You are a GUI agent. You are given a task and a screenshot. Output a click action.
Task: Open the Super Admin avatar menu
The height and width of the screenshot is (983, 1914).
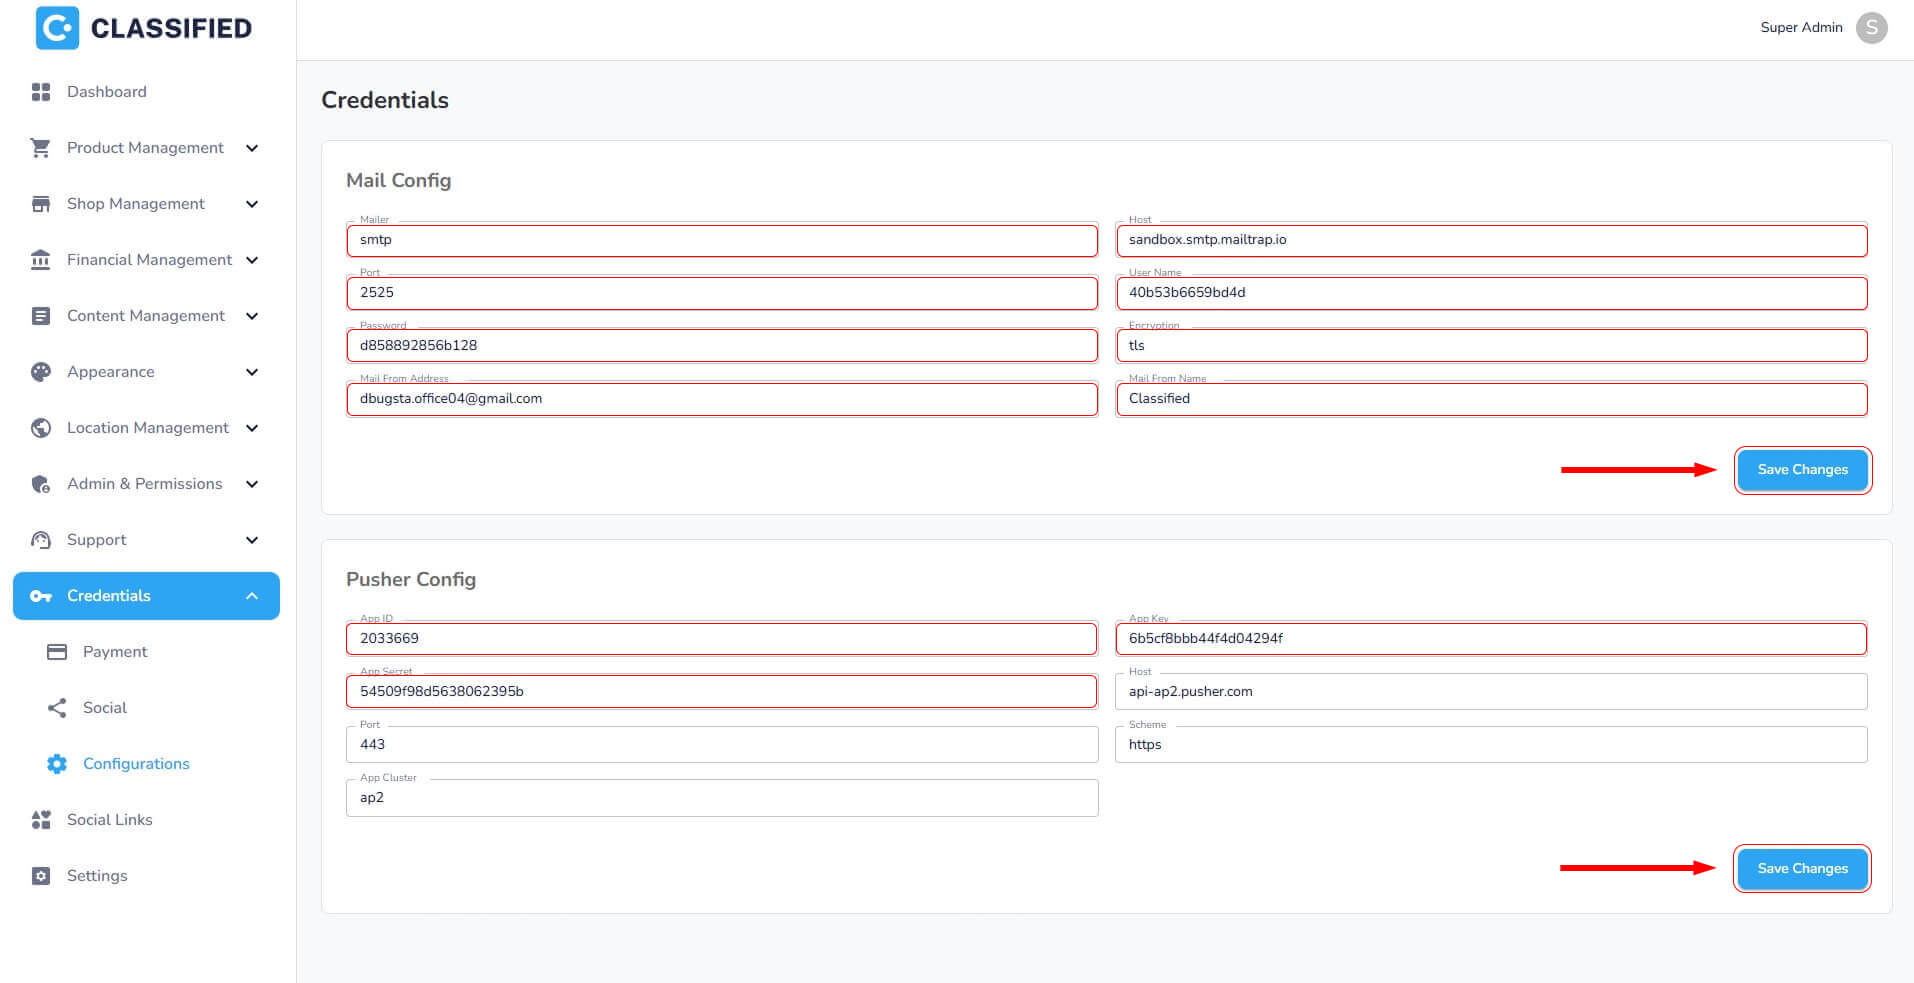click(1871, 28)
